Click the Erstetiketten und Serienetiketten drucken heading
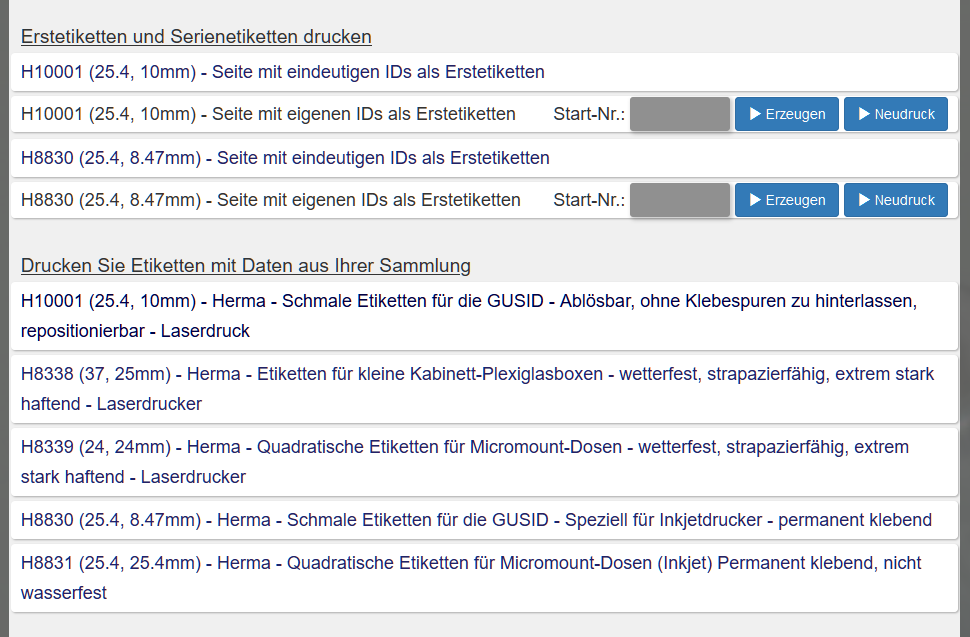Screen dimensions: 970x637 (x=196, y=36)
